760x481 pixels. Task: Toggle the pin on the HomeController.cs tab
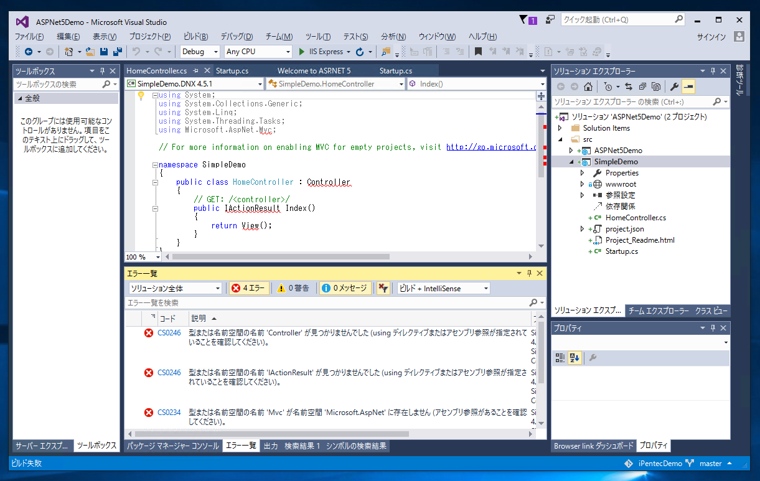coord(196,71)
